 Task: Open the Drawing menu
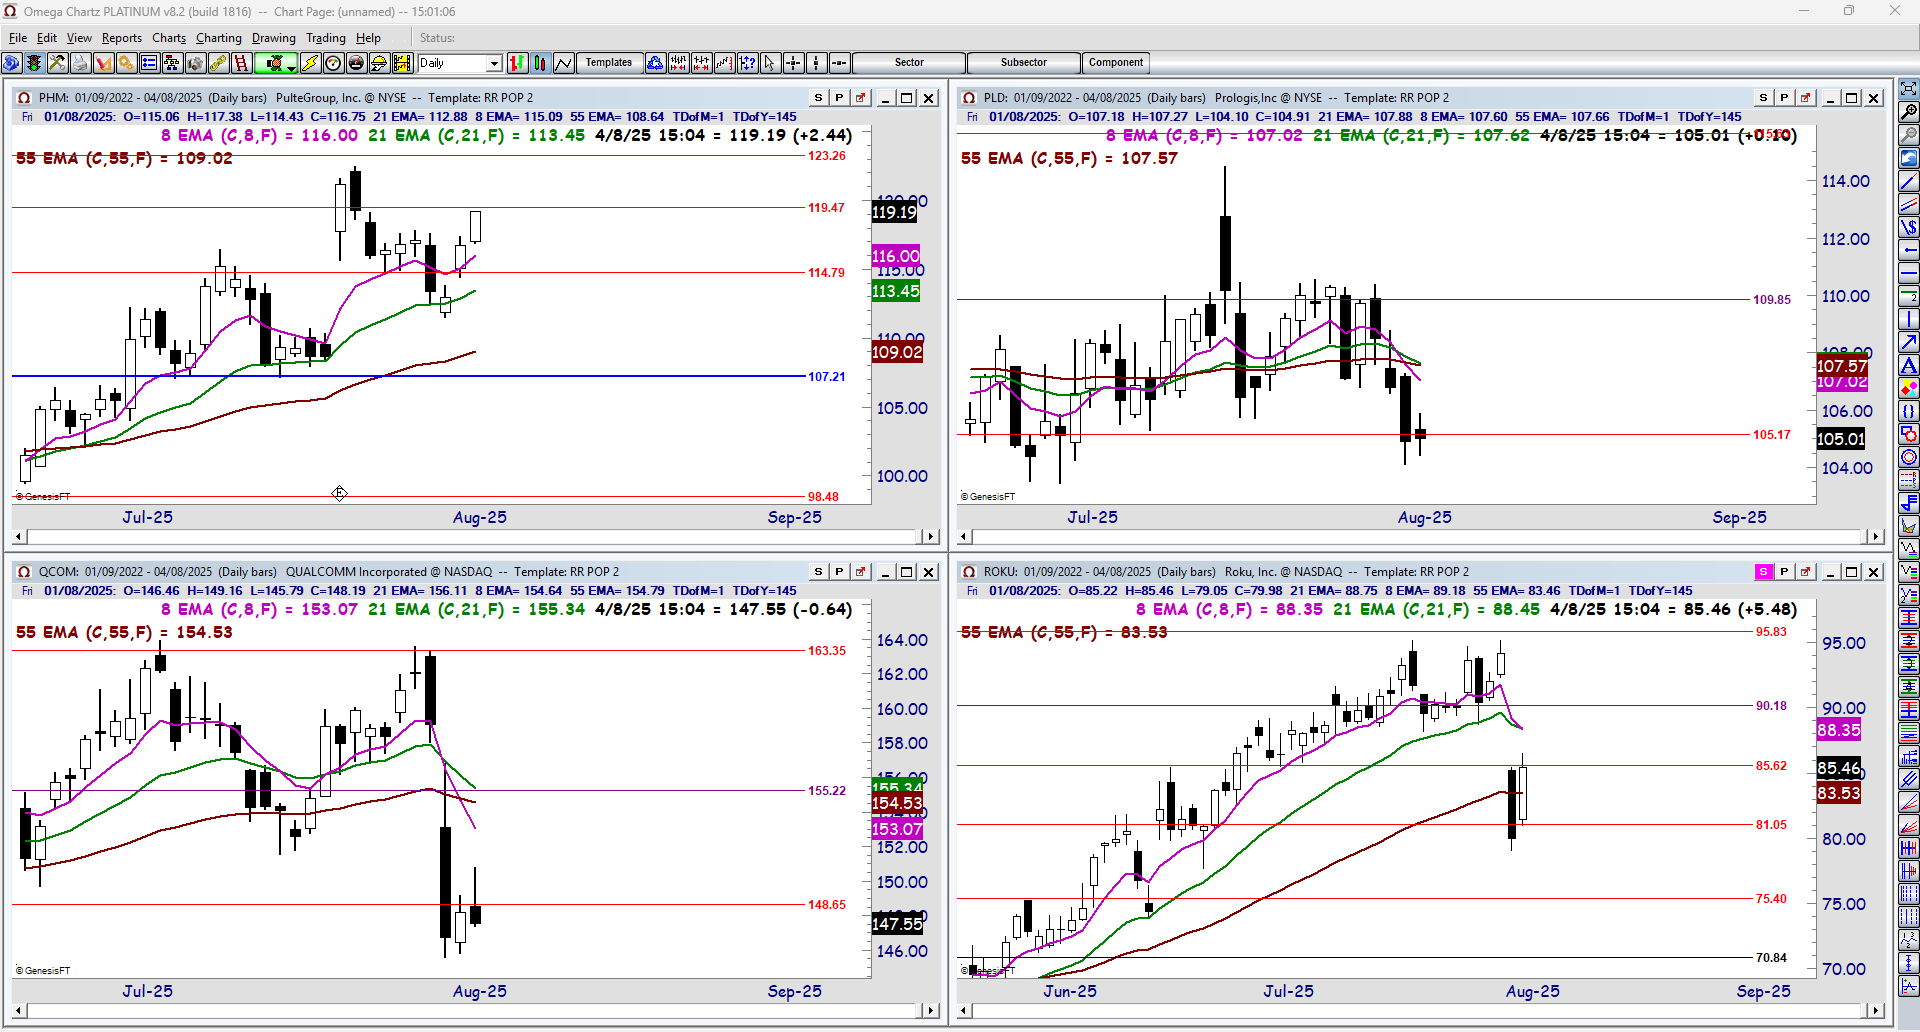click(274, 38)
